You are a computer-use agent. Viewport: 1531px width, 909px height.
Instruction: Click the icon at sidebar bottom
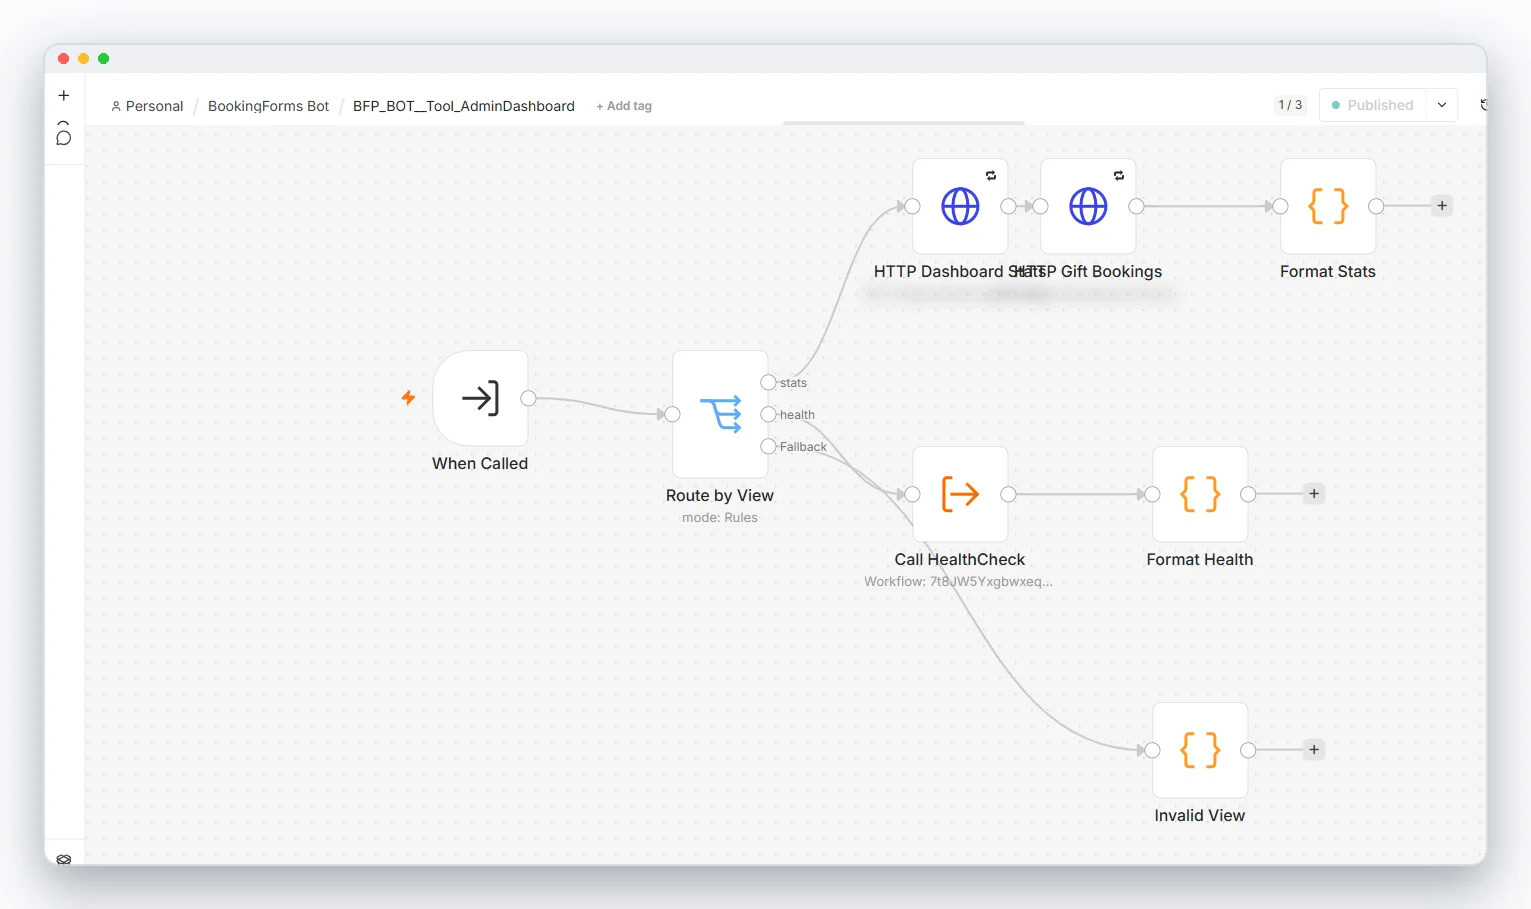(64, 859)
